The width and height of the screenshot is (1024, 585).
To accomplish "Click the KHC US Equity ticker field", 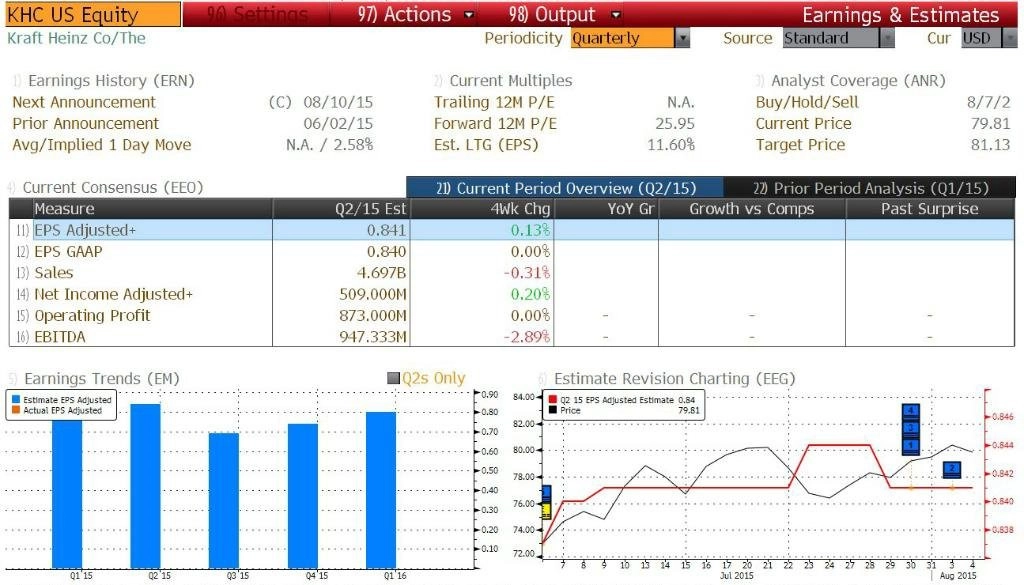I will coord(91,14).
